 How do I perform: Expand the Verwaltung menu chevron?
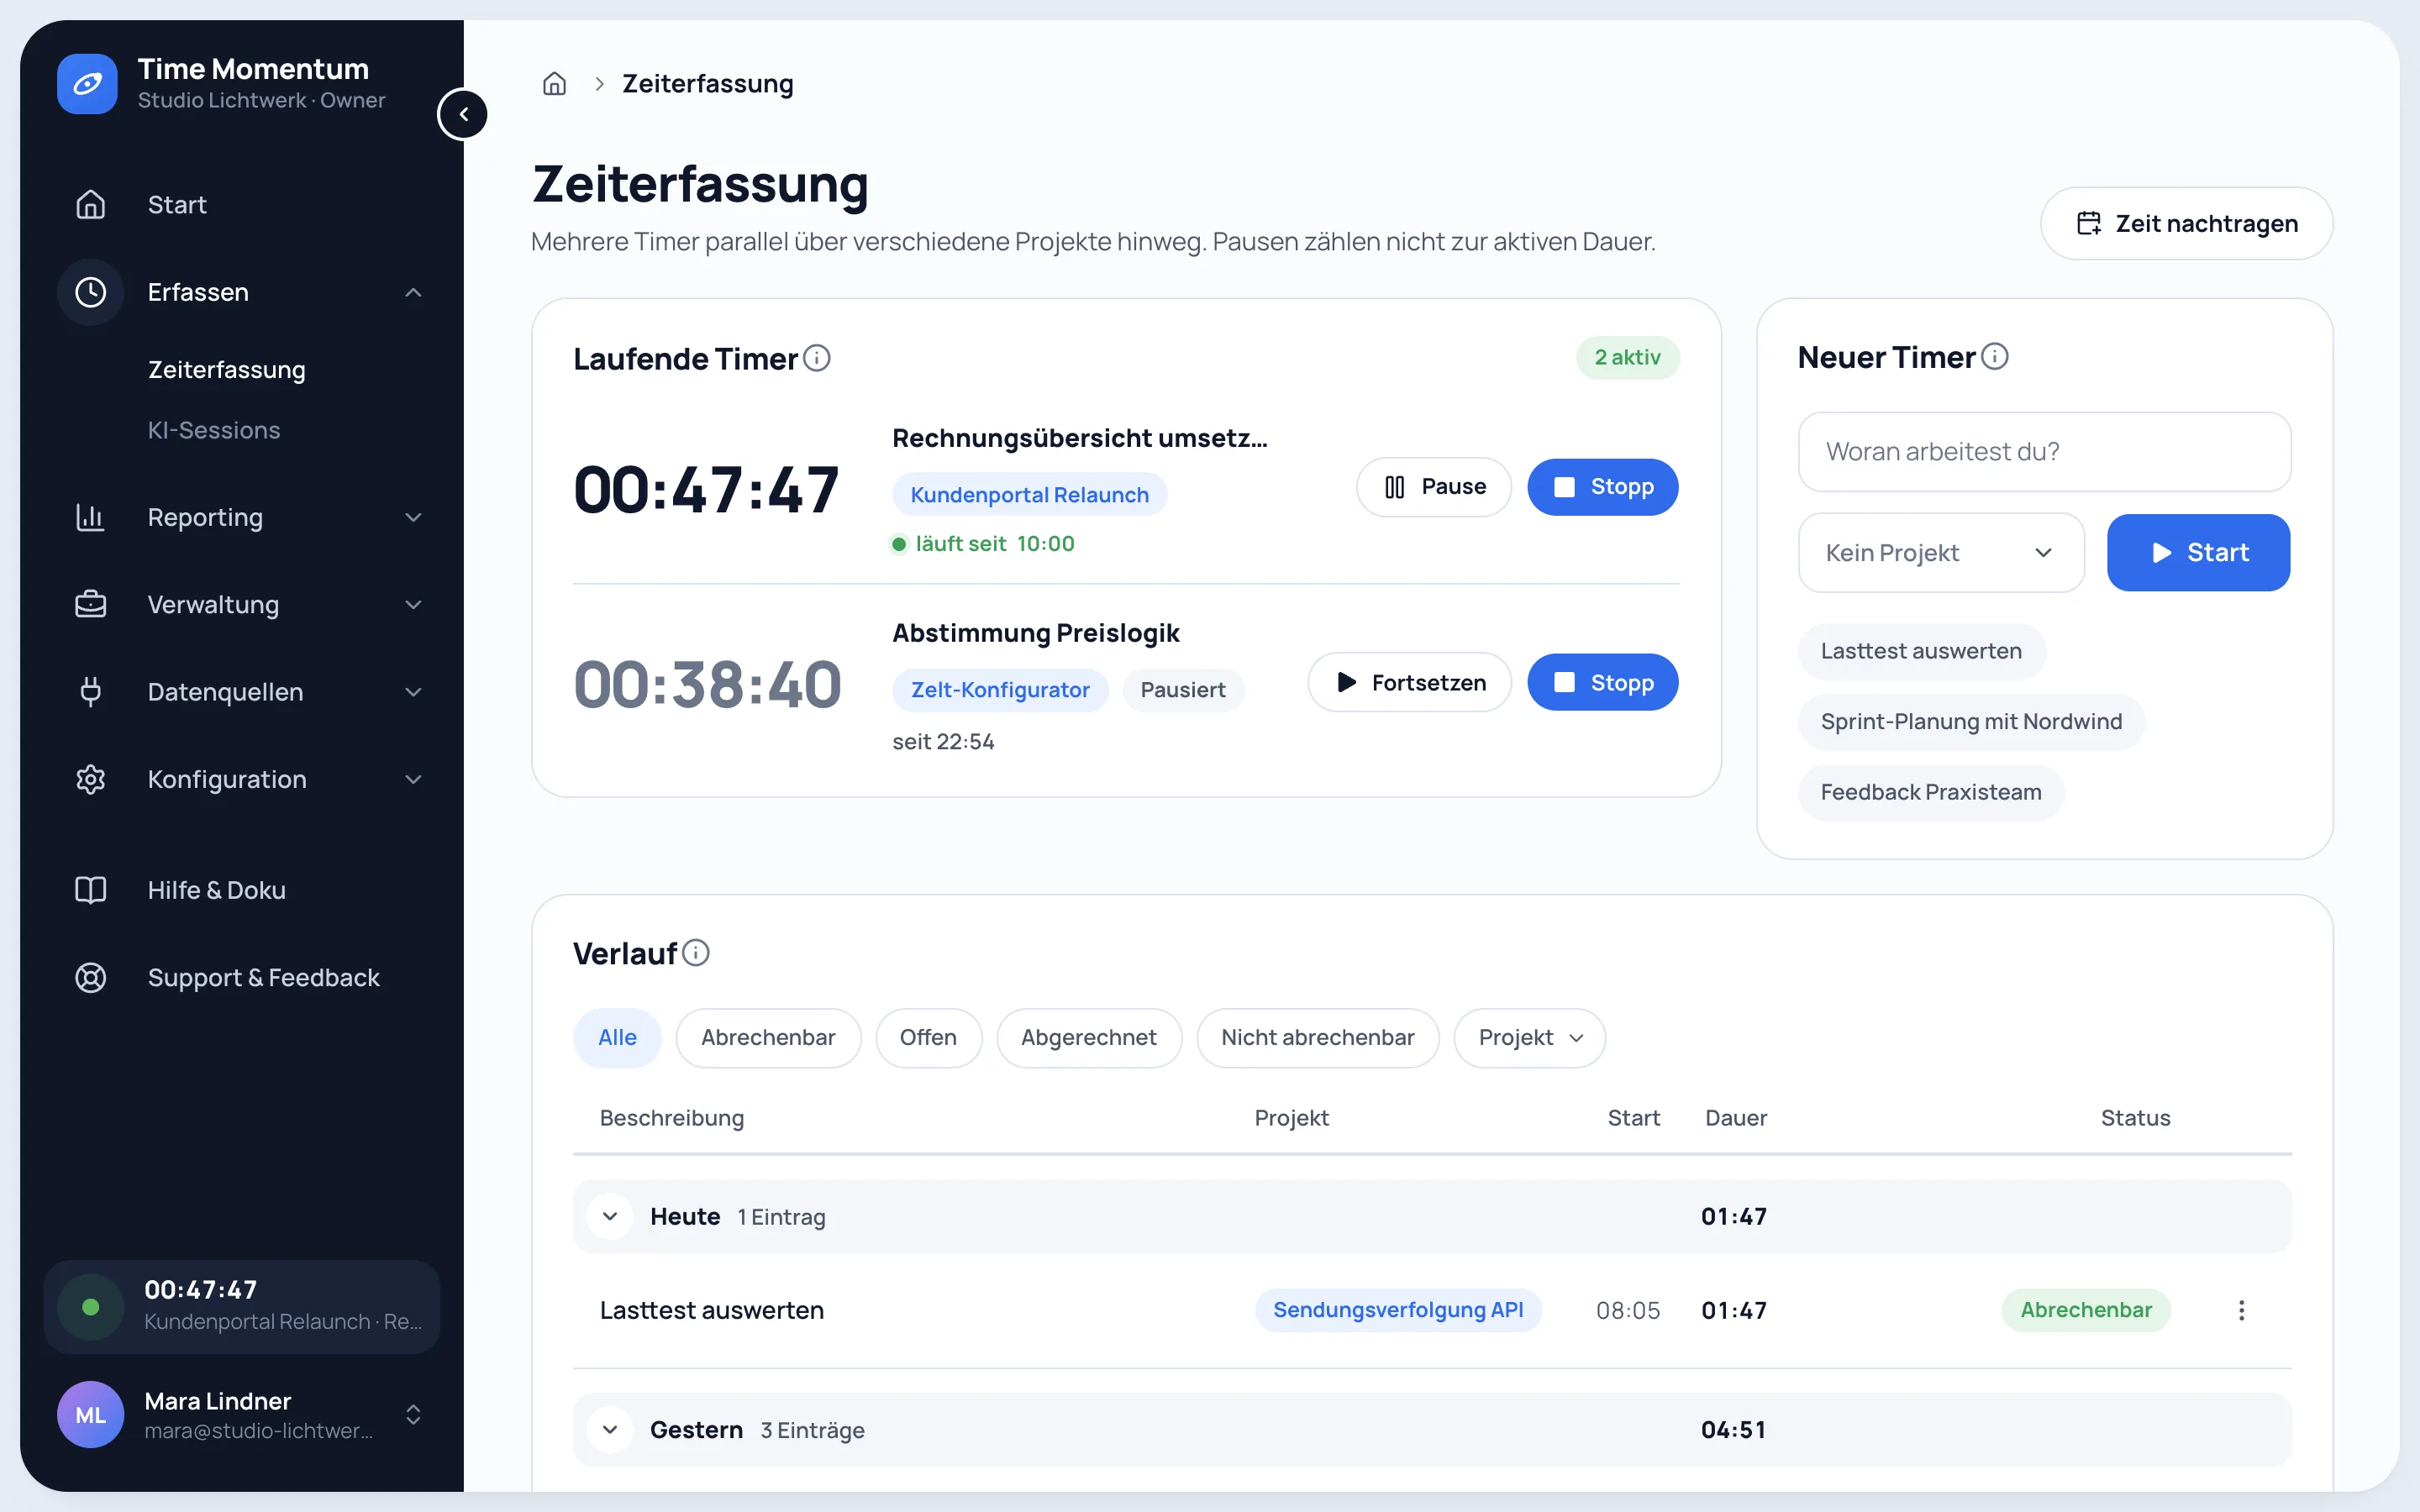click(413, 604)
